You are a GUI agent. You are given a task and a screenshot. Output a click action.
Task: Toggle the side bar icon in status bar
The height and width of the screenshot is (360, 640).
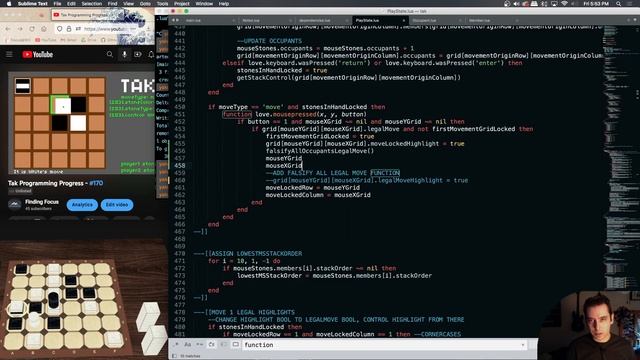tap(174, 356)
